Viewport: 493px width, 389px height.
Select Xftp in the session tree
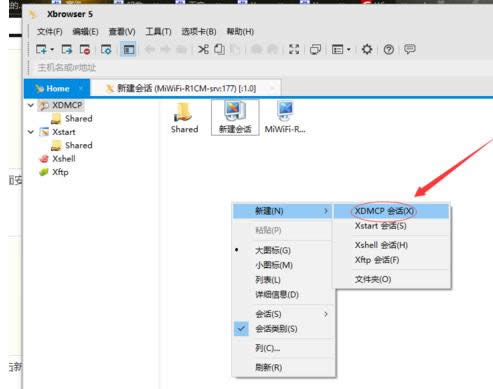pyautogui.click(x=60, y=172)
